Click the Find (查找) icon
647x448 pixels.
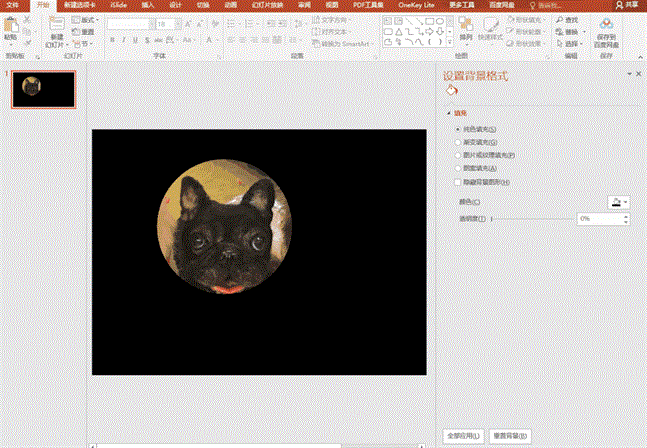pos(558,19)
